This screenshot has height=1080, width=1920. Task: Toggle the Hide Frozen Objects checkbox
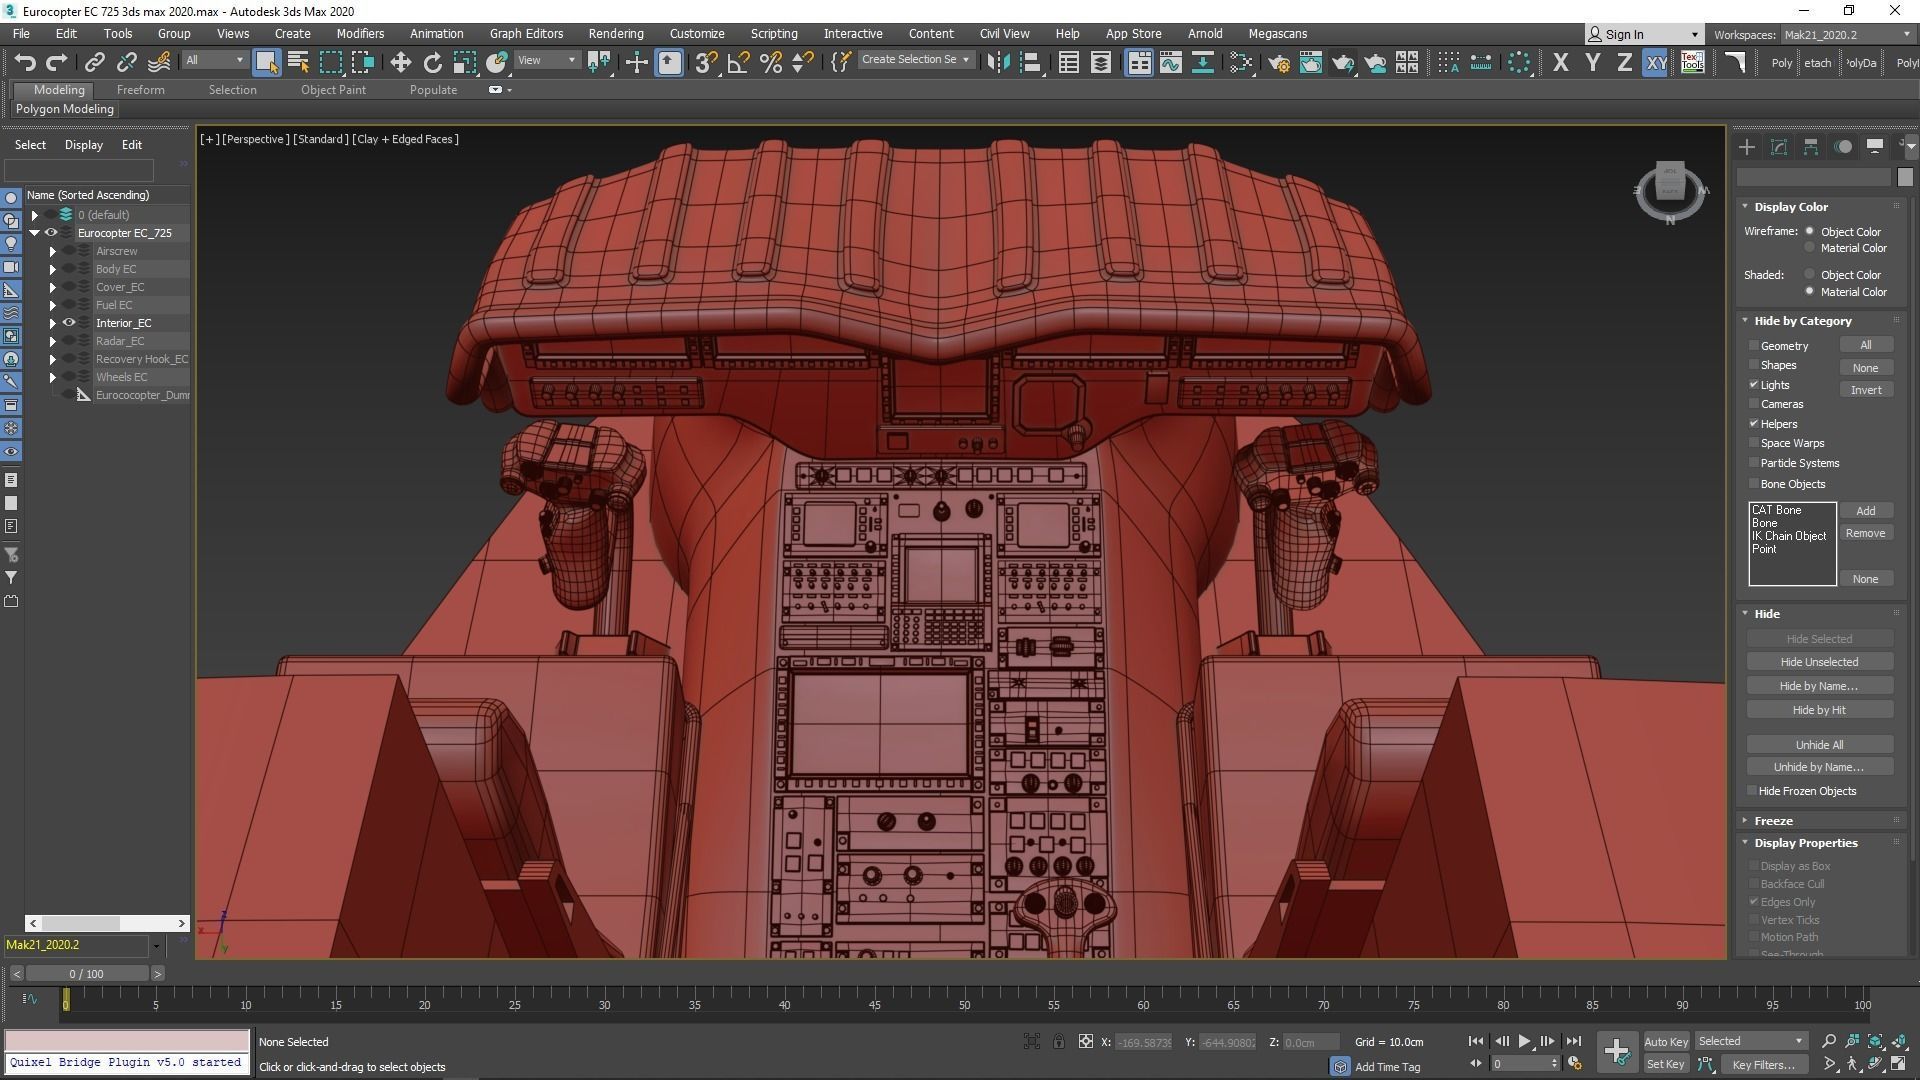click(x=1752, y=791)
